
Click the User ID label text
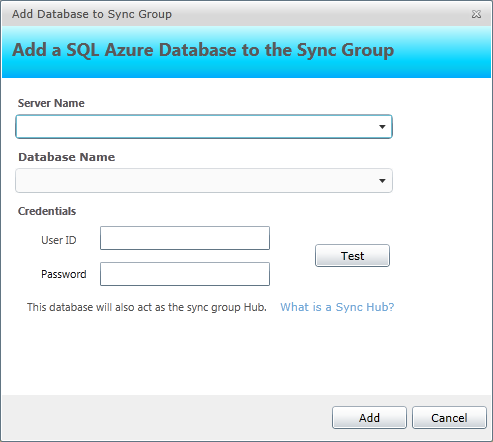click(59, 240)
